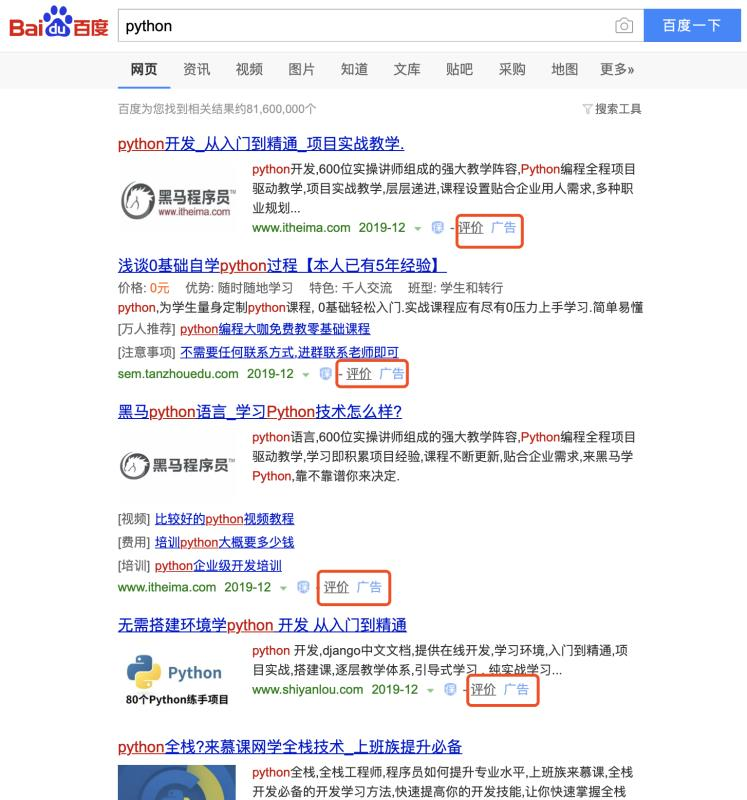Open the 图片 tab

(302, 69)
